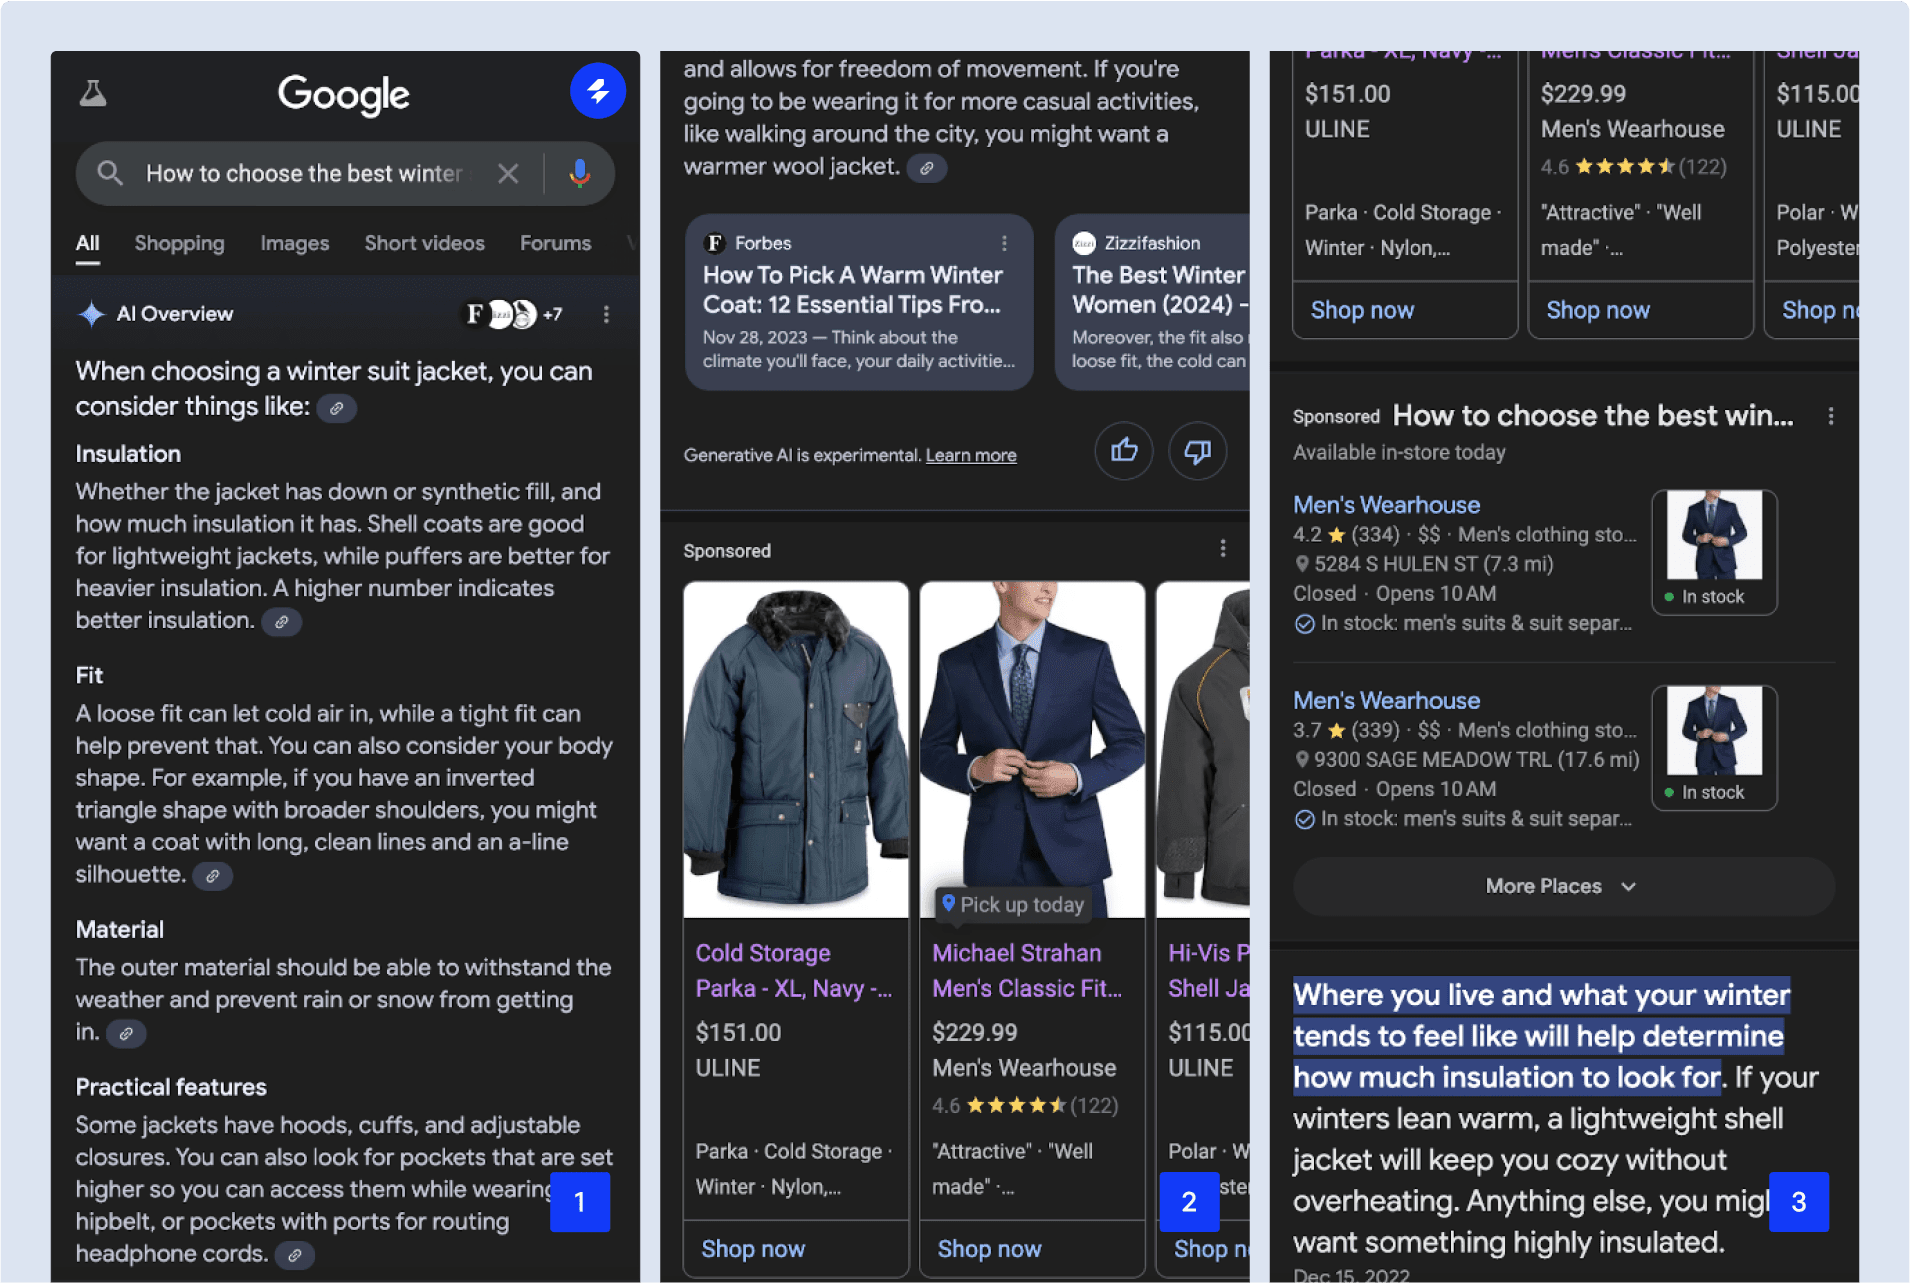The image size is (1910, 1283).
Task: Thumbs down the AI overview
Action: coord(1197,451)
